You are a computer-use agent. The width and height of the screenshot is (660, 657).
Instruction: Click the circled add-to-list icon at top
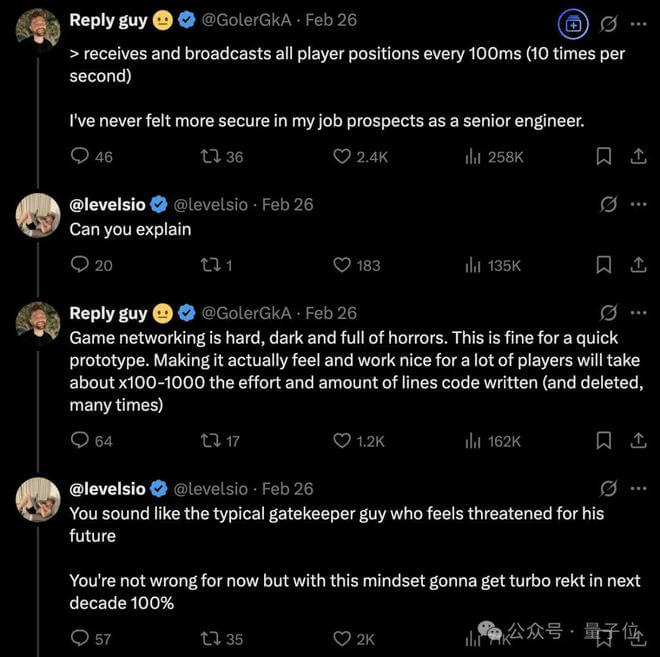(x=573, y=25)
